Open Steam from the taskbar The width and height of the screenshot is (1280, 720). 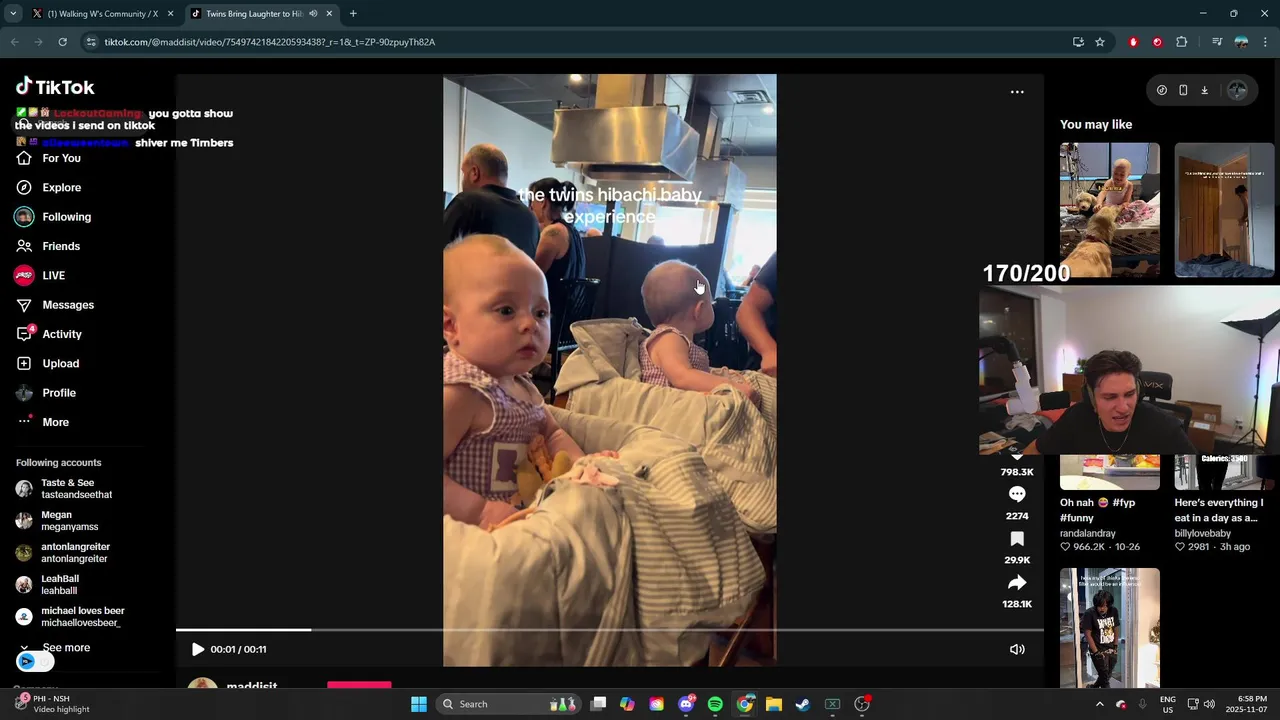(x=803, y=704)
